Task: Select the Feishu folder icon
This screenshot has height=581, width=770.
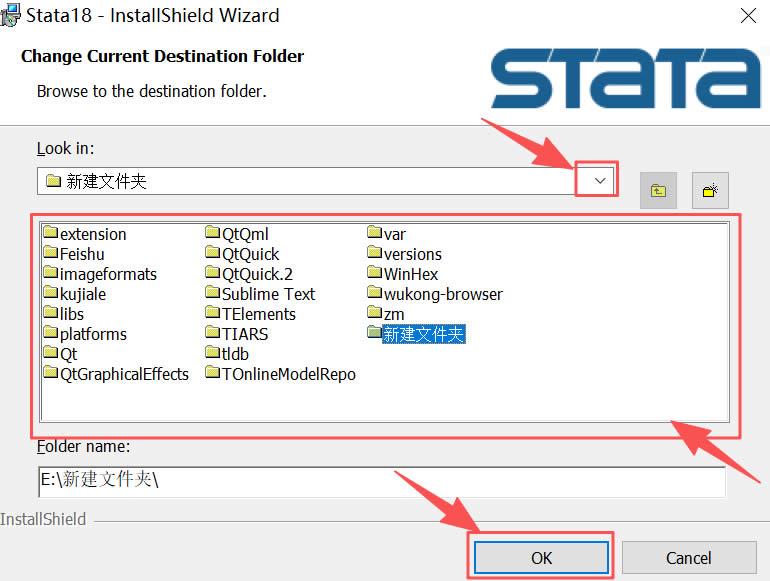Action: [x=51, y=254]
